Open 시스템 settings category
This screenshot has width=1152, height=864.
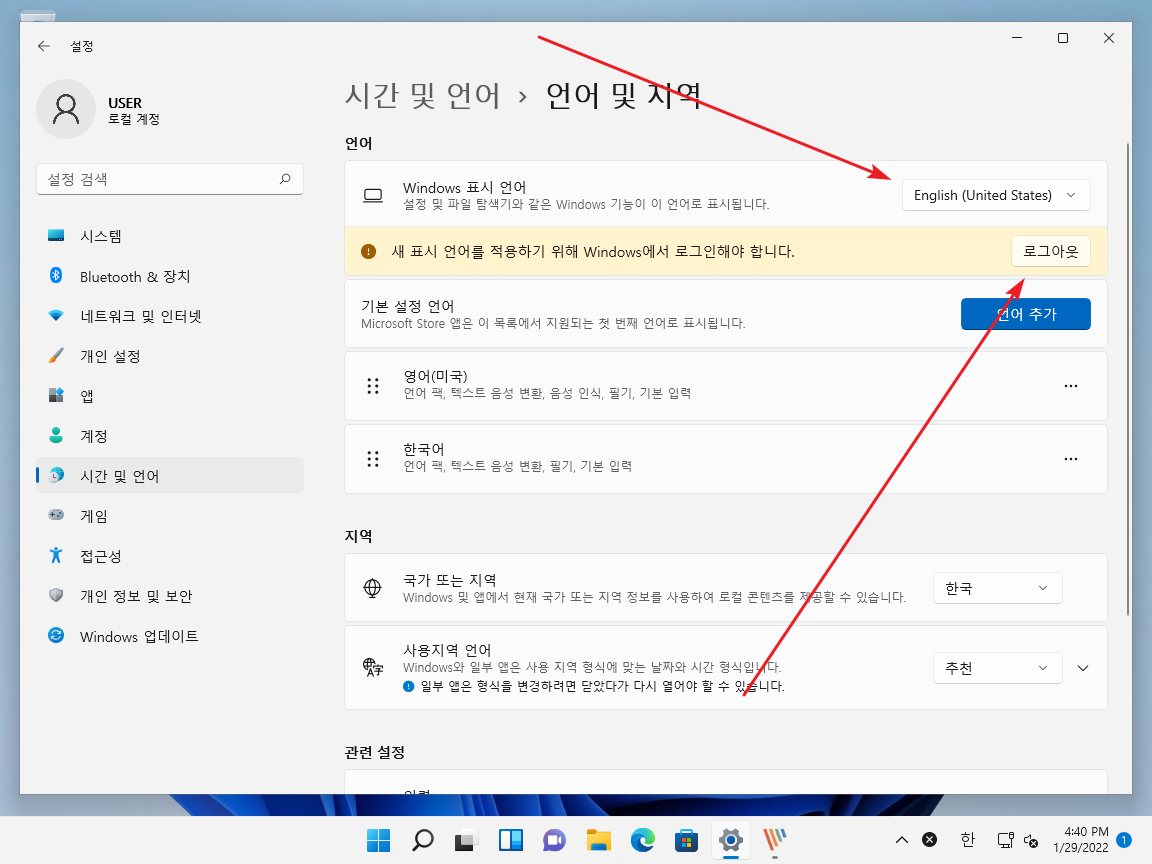(170, 236)
